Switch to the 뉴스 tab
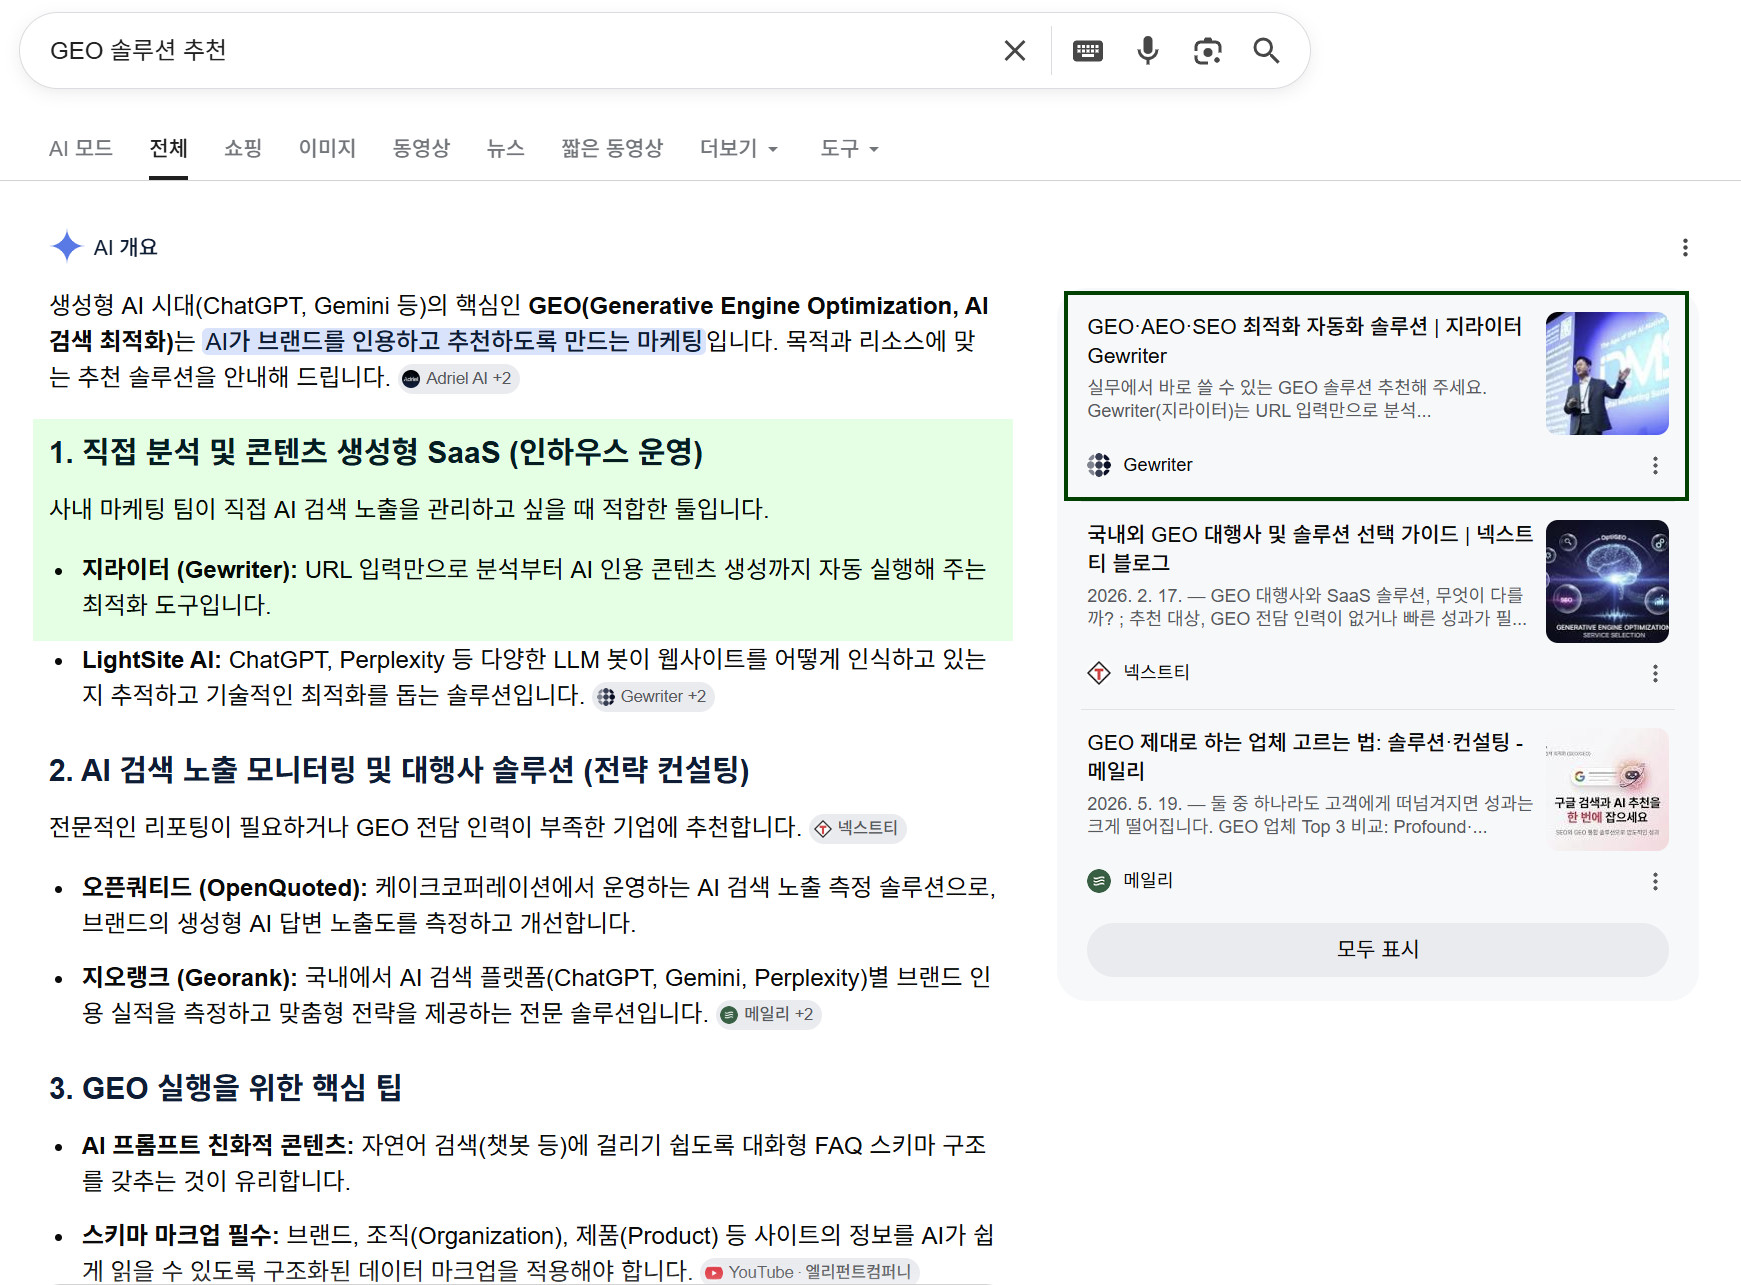Screen dimensions: 1741x1285 pos(505,149)
